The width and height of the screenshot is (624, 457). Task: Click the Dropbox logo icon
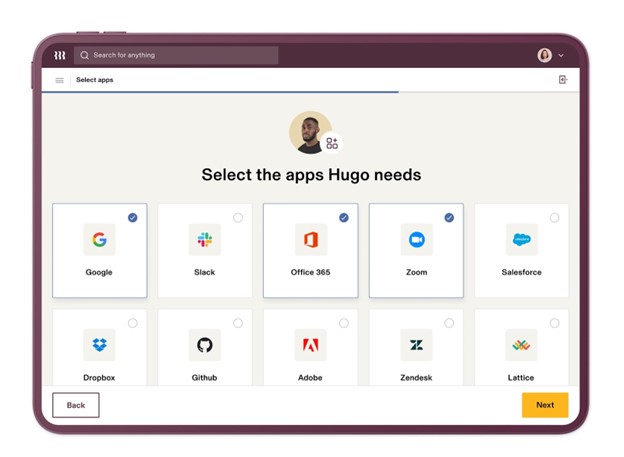point(99,345)
